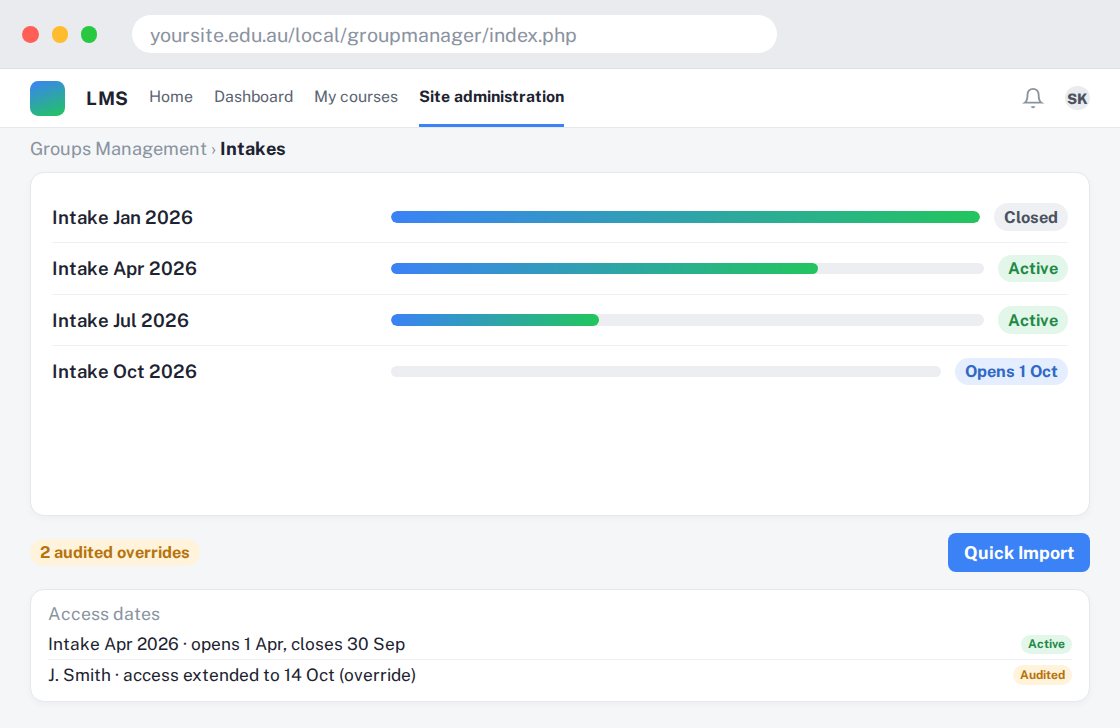The image size is (1120, 728).
Task: Click the yellow minimize dot
Action: pos(60,34)
